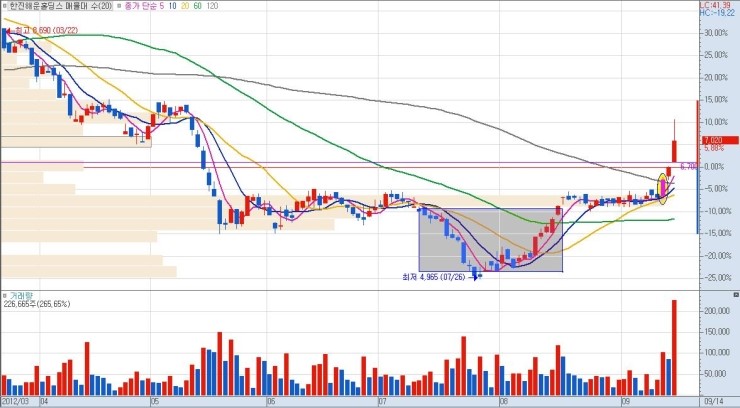The height and width of the screenshot is (408, 740).
Task: Toggle the 20-day moving average legend
Action: tap(198, 6)
